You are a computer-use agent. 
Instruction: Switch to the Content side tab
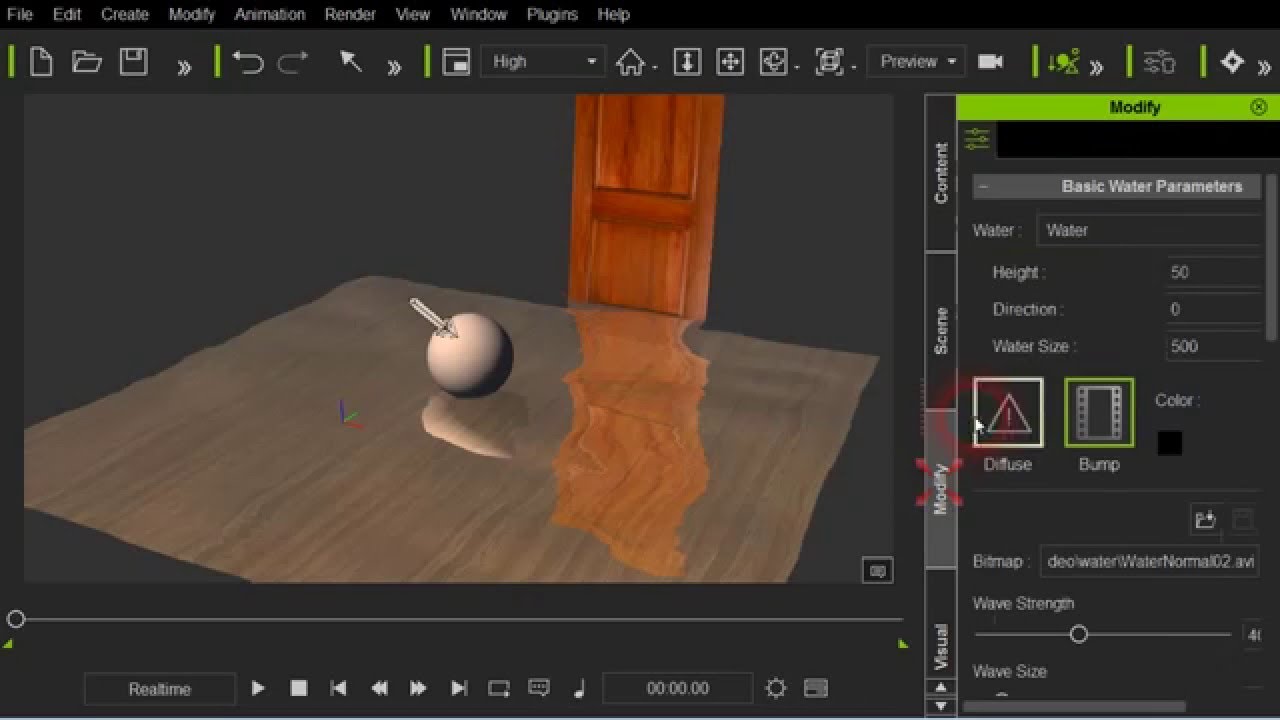tap(941, 173)
